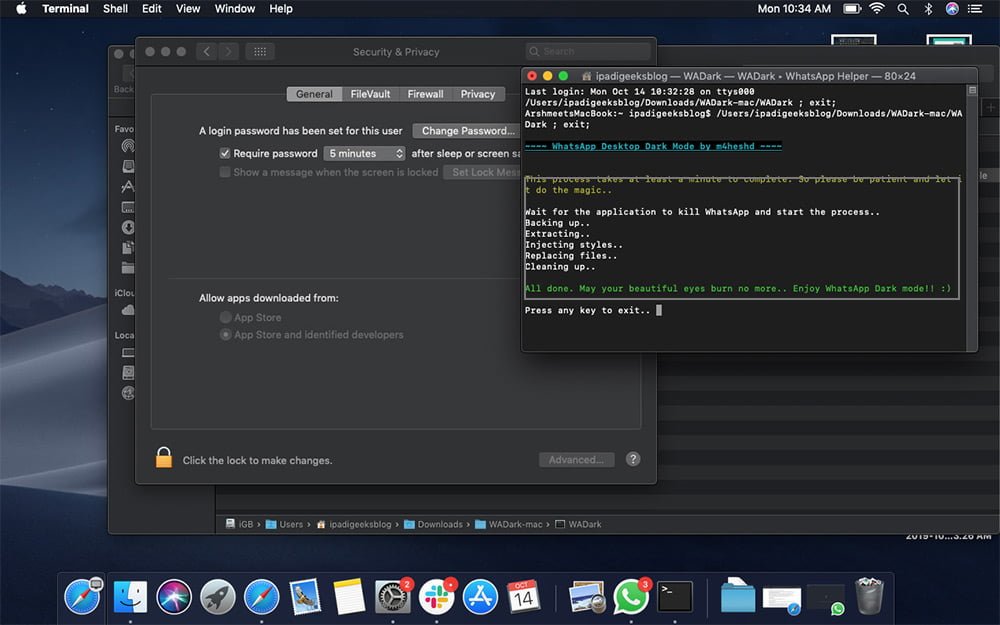Screen dimensions: 1000x625
Task: Click Users in the Finder path bar
Action: click(284, 524)
